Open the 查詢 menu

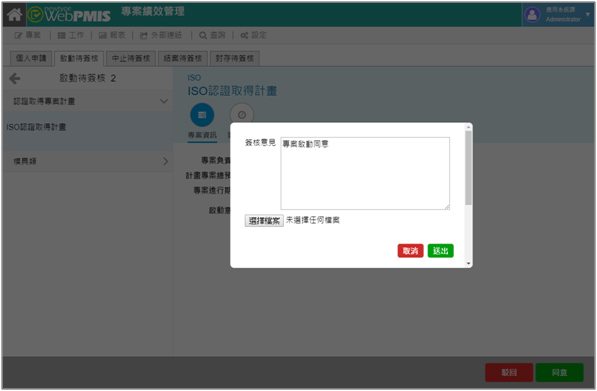212,35
